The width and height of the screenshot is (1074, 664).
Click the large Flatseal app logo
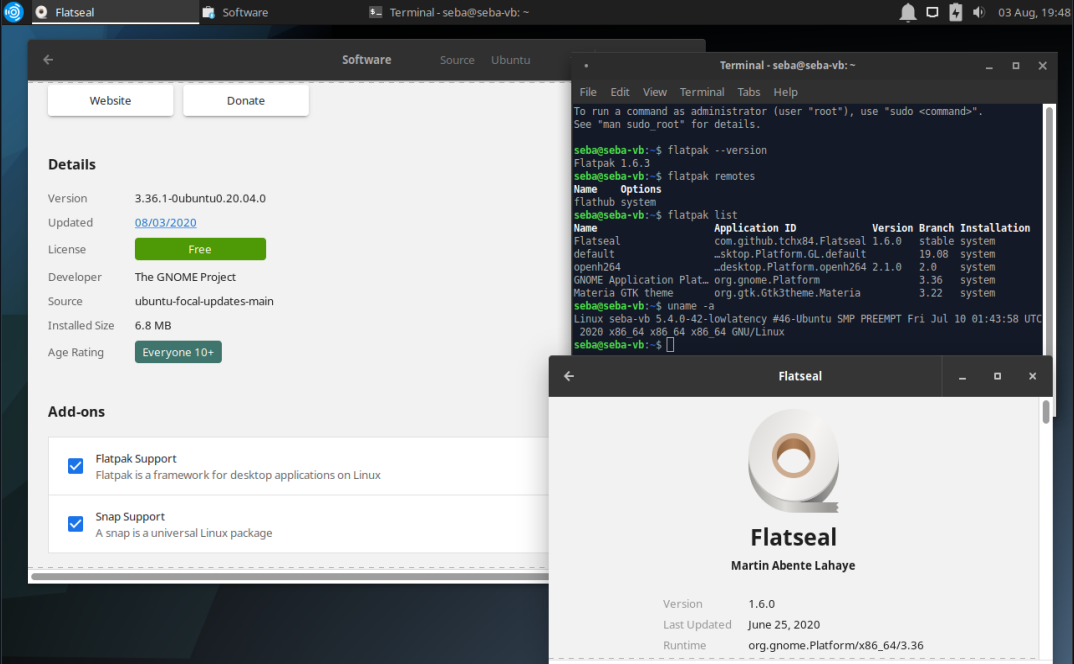click(x=793, y=460)
